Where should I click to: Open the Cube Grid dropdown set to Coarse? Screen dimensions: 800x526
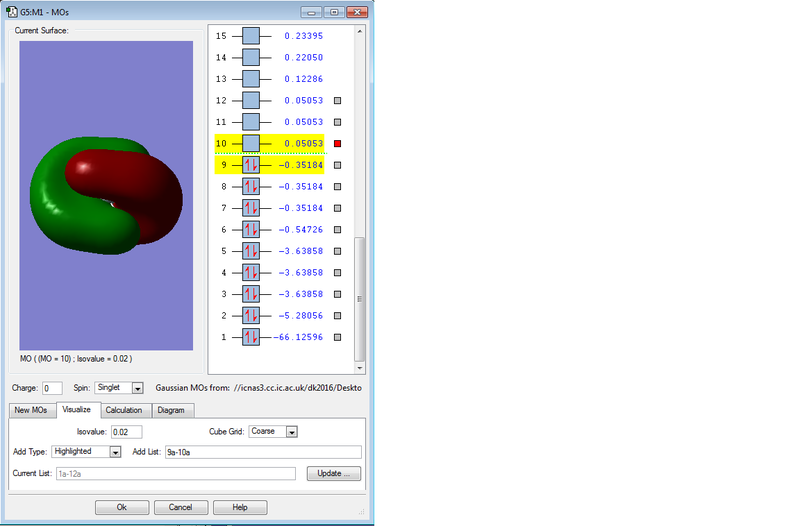pyautogui.click(x=292, y=432)
